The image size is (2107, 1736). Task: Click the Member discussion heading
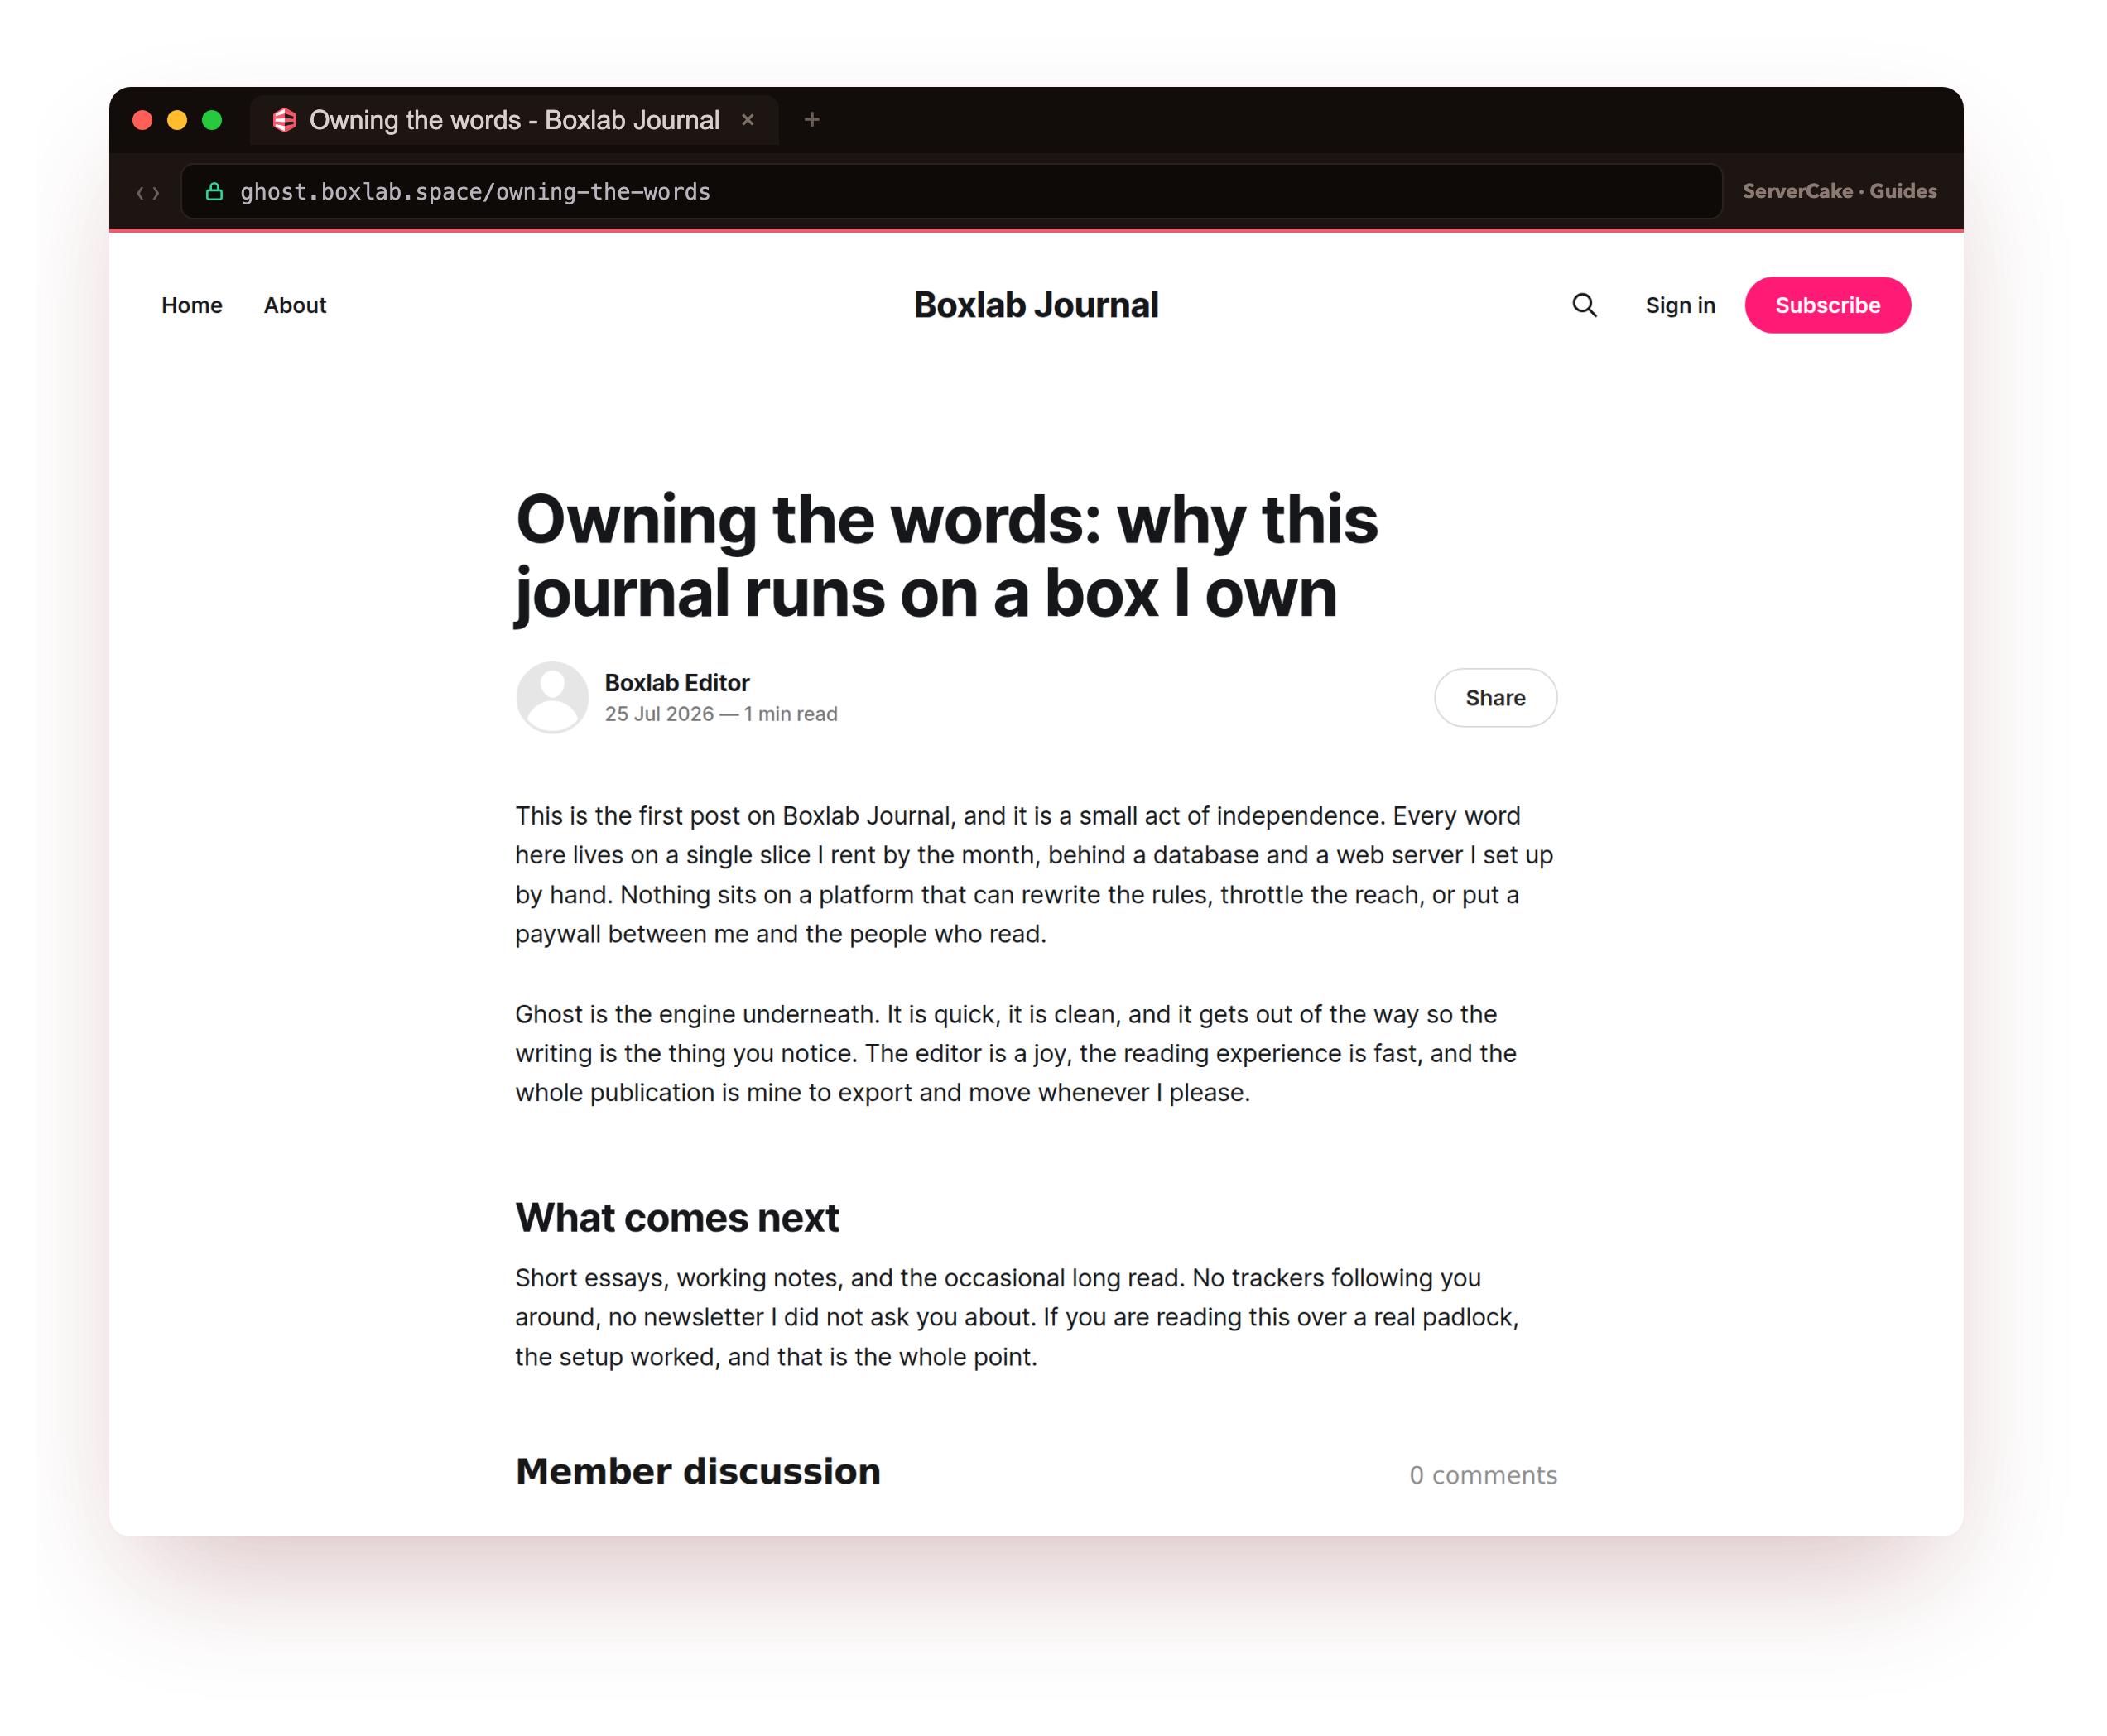pos(698,1471)
